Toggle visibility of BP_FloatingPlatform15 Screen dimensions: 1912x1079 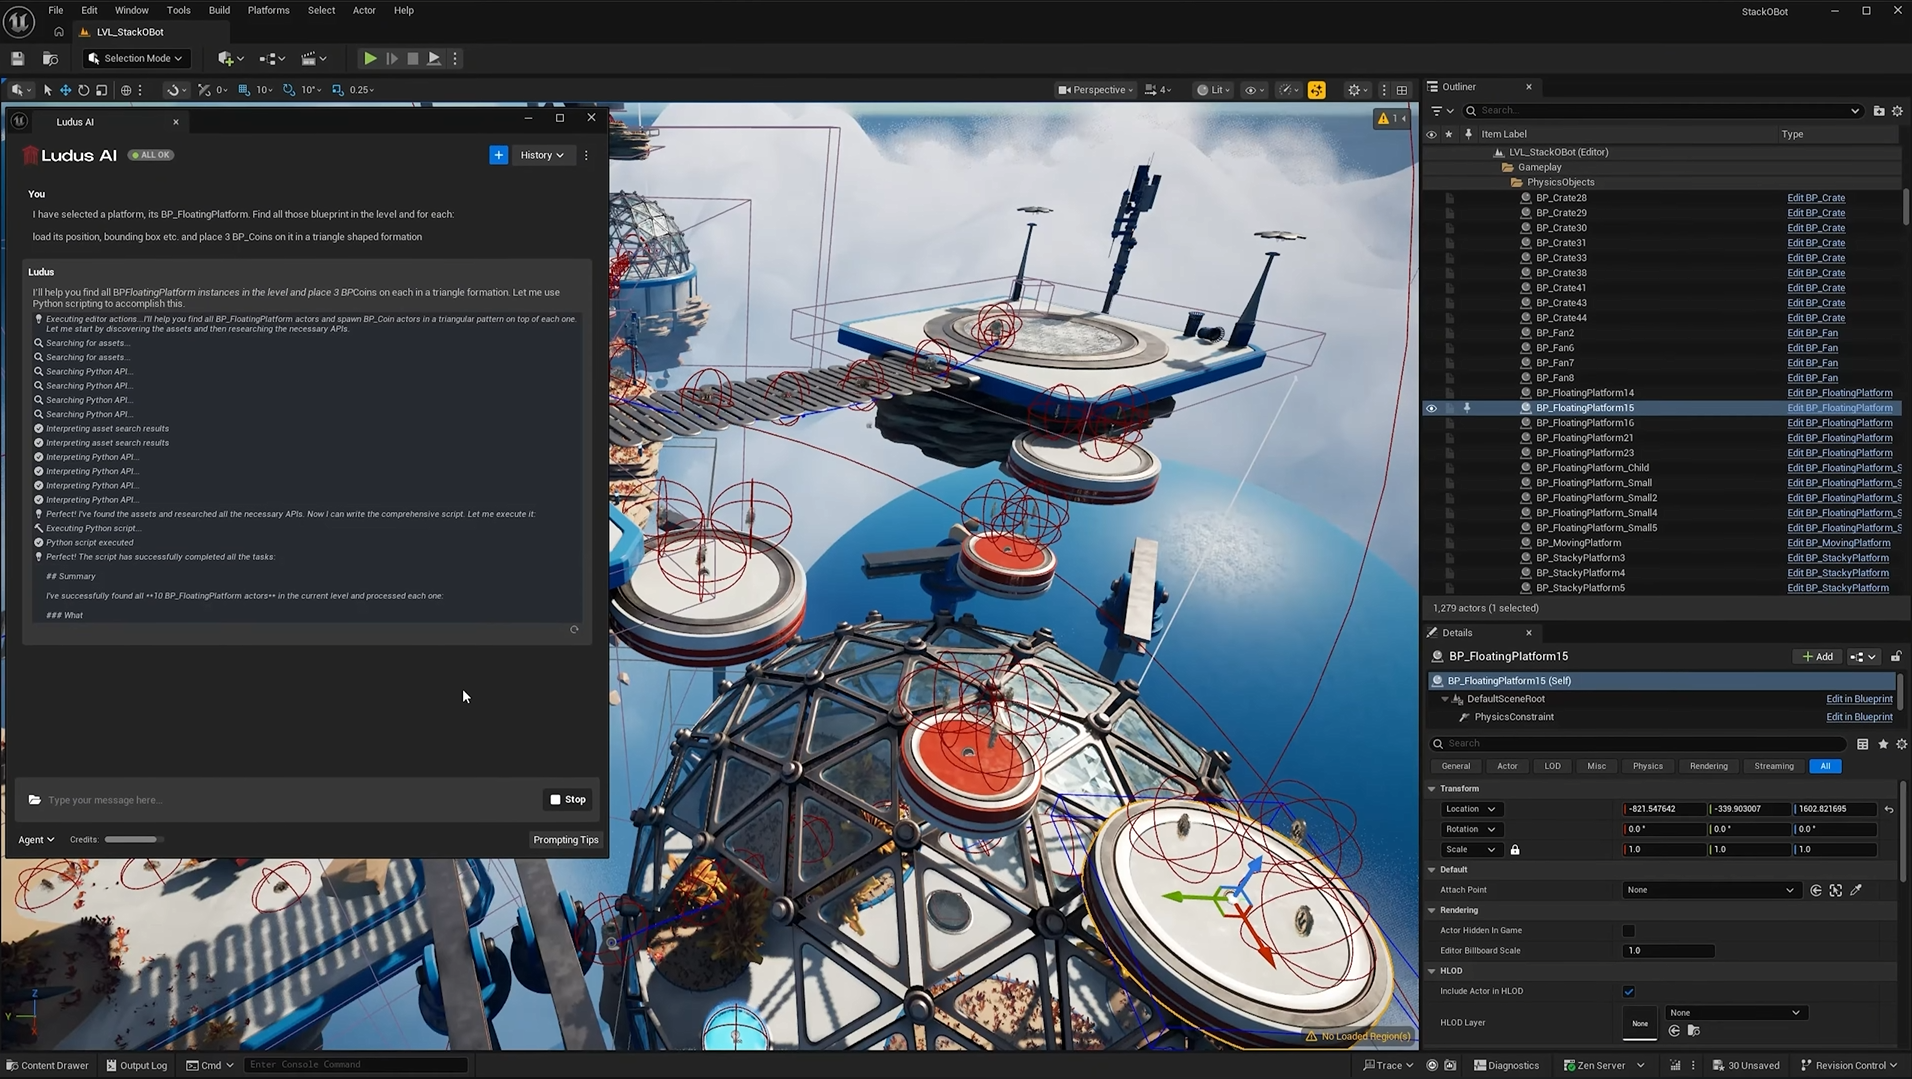coord(1431,408)
